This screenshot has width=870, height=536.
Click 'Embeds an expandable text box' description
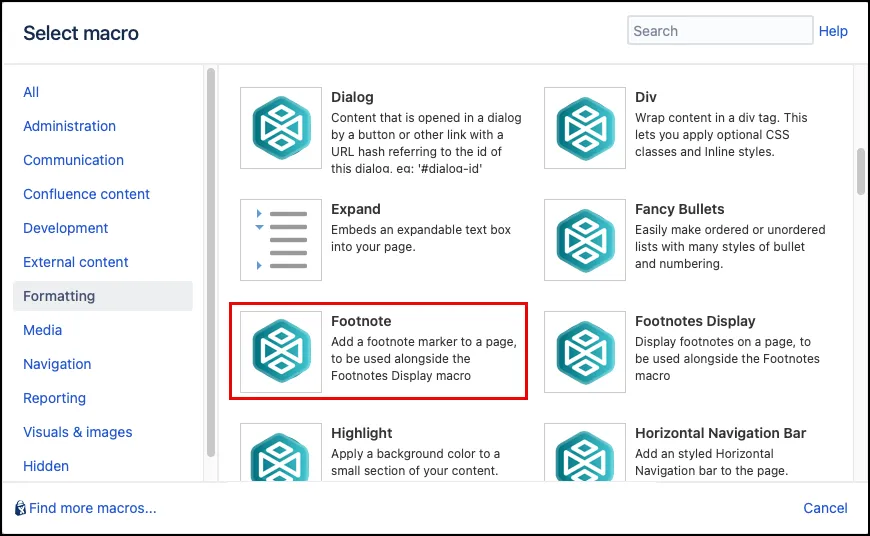[x=421, y=238]
